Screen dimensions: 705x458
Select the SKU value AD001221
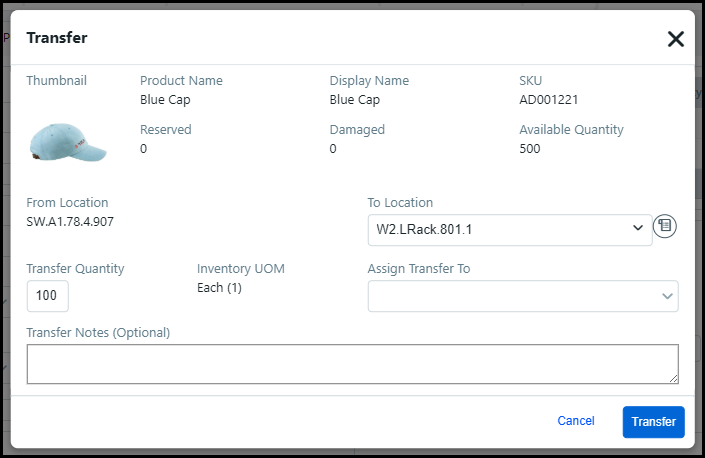click(x=548, y=100)
